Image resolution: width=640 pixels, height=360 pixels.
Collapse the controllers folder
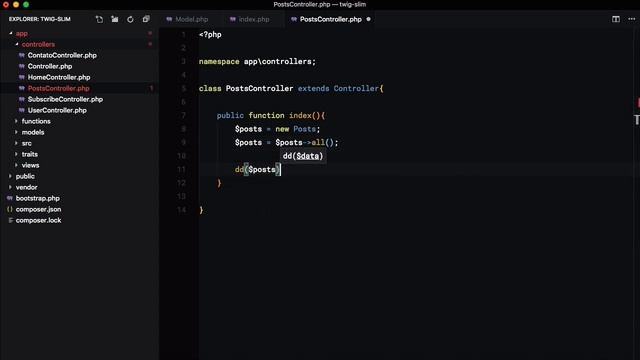coord(17,44)
